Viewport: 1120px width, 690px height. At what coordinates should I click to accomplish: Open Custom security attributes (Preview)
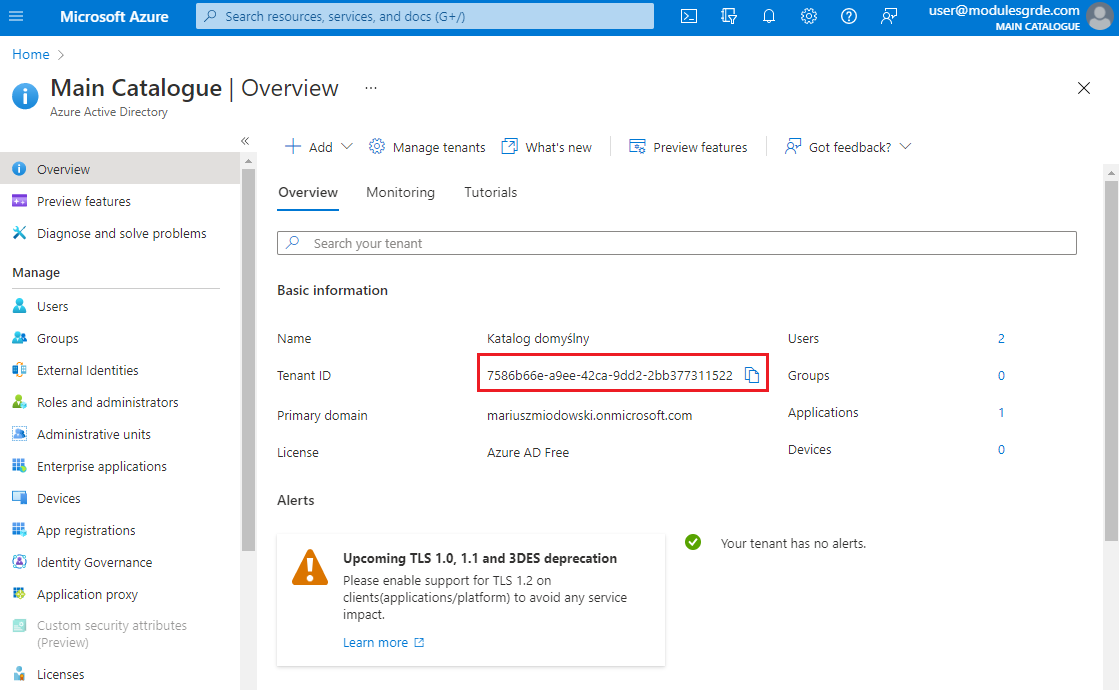pos(120,634)
